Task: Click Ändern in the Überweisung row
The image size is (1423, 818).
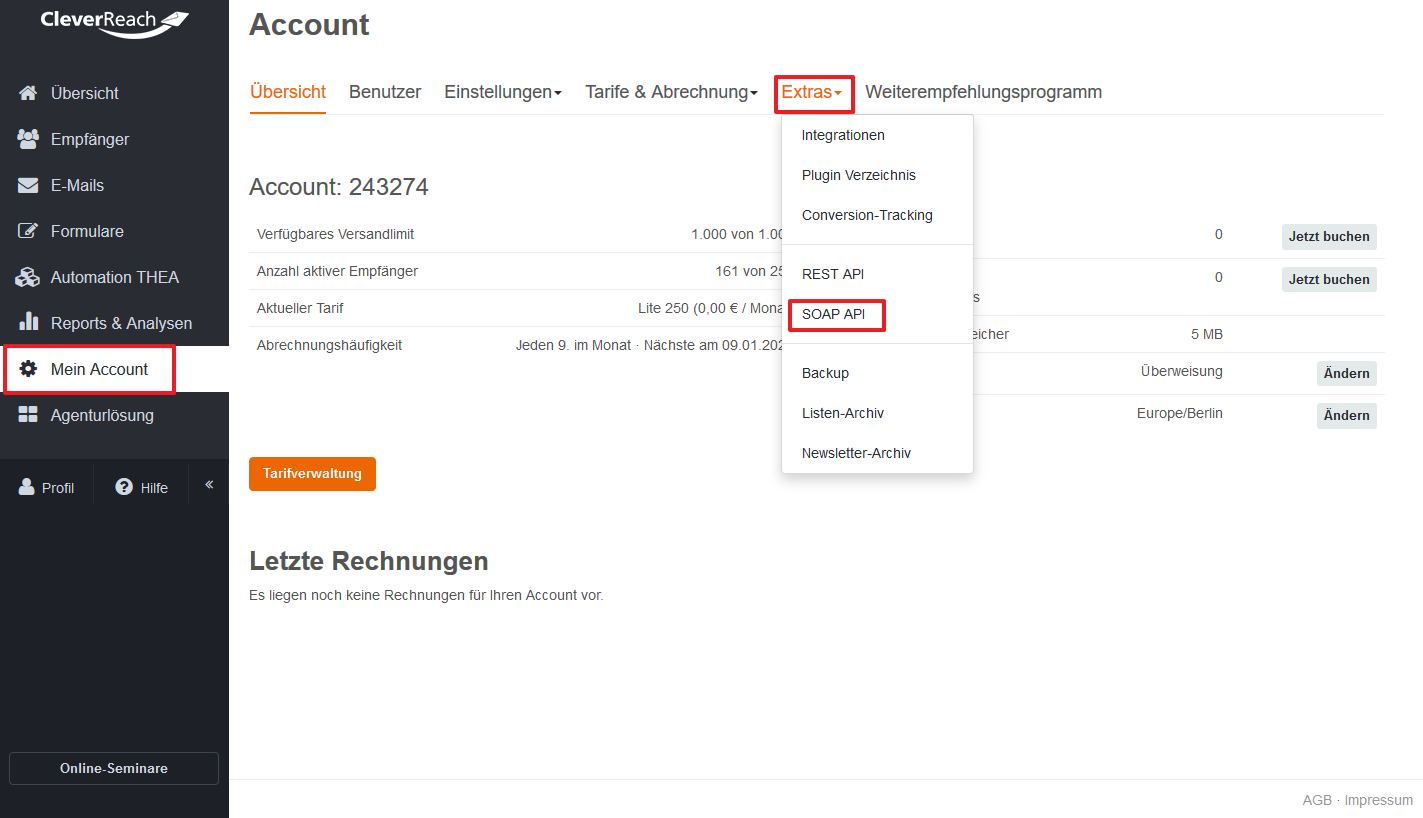Action: [1346, 373]
